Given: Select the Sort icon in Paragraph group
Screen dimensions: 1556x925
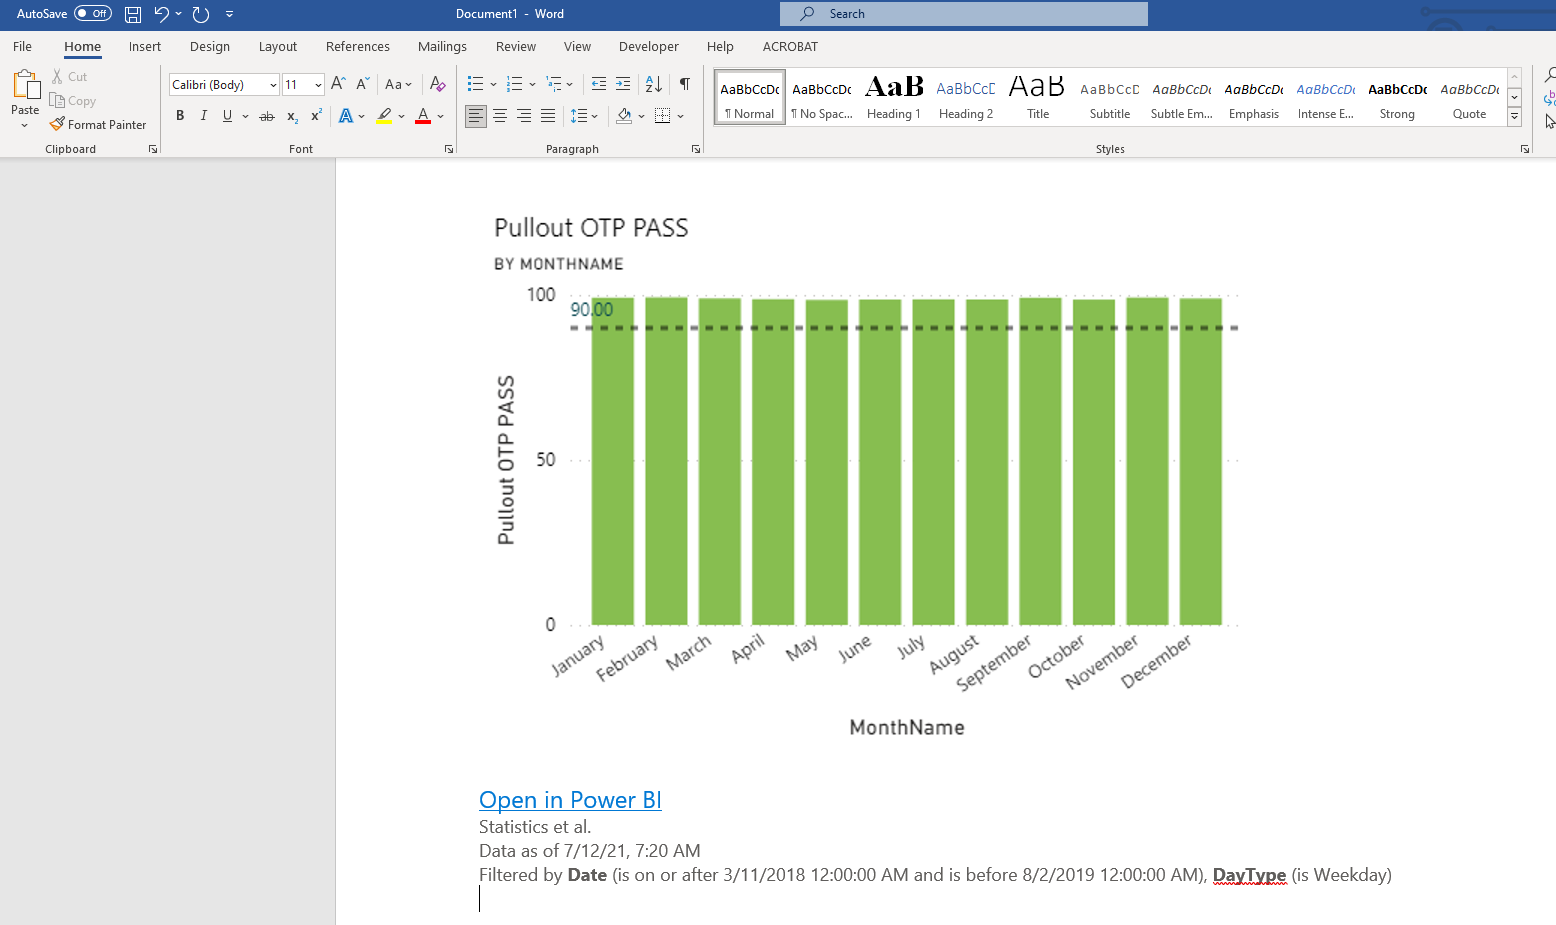Looking at the screenshot, I should [x=652, y=84].
